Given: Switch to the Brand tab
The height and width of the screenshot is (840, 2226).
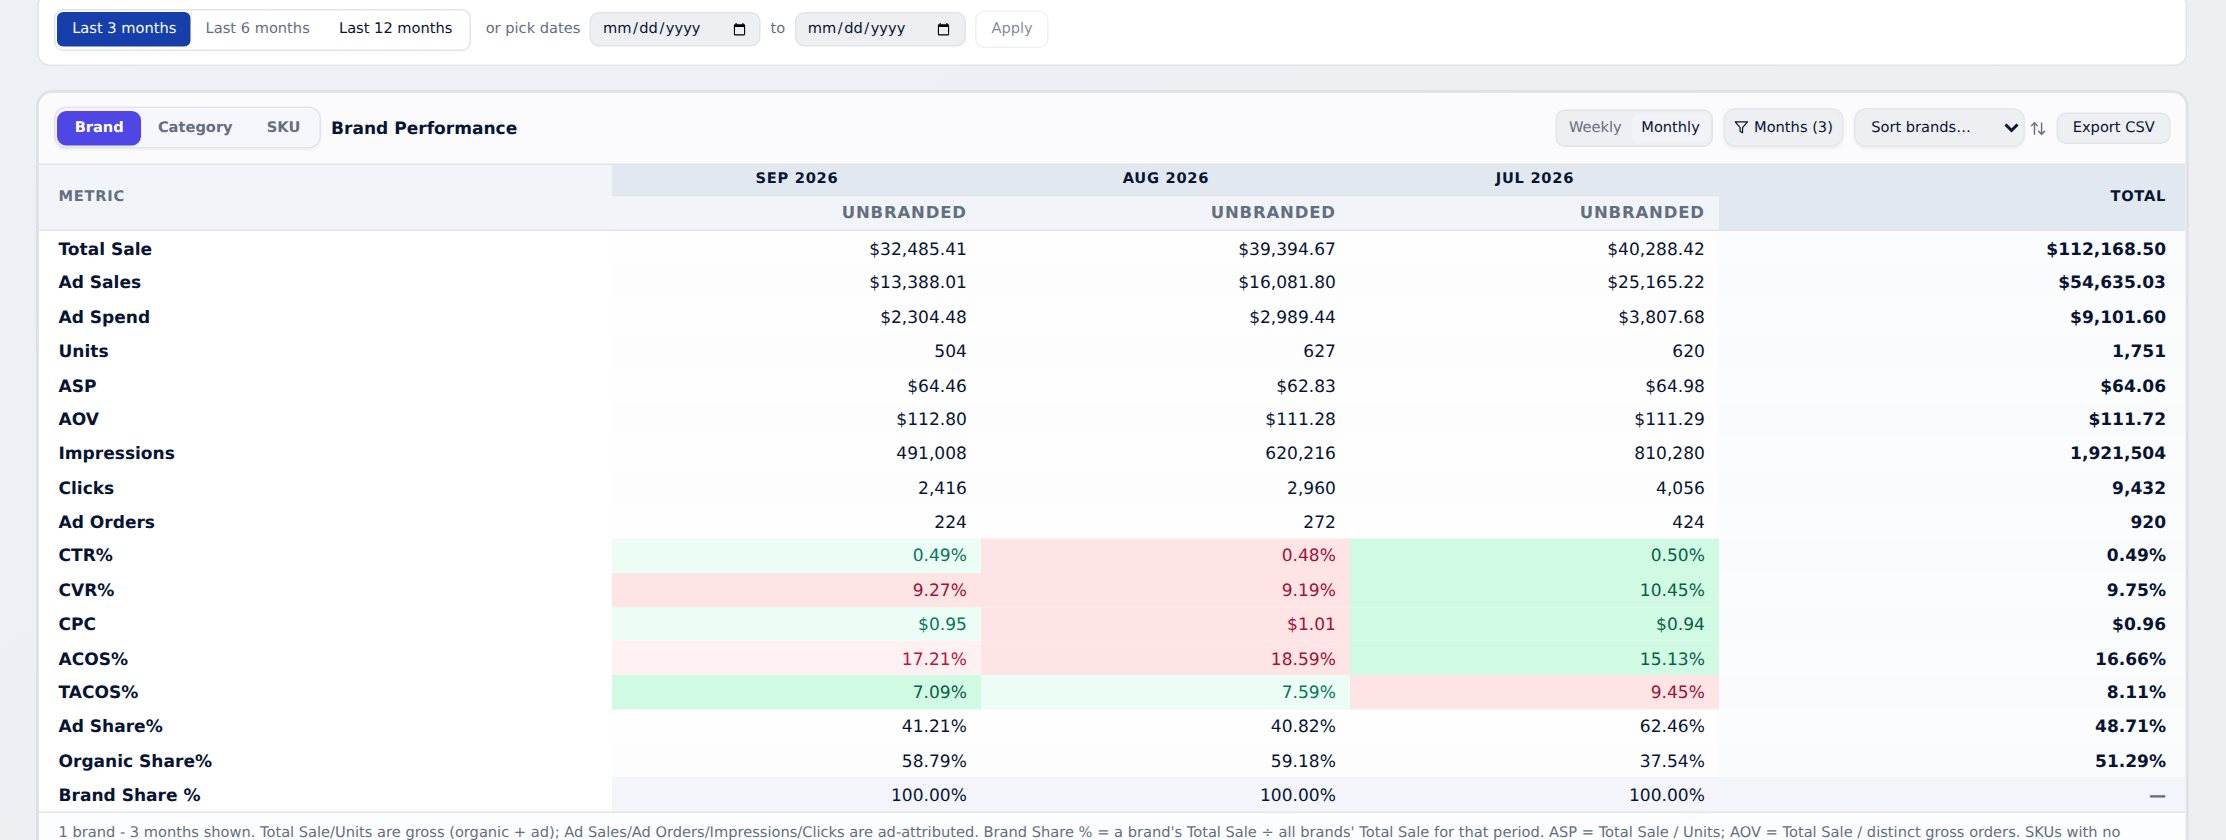Looking at the screenshot, I should click(x=99, y=128).
